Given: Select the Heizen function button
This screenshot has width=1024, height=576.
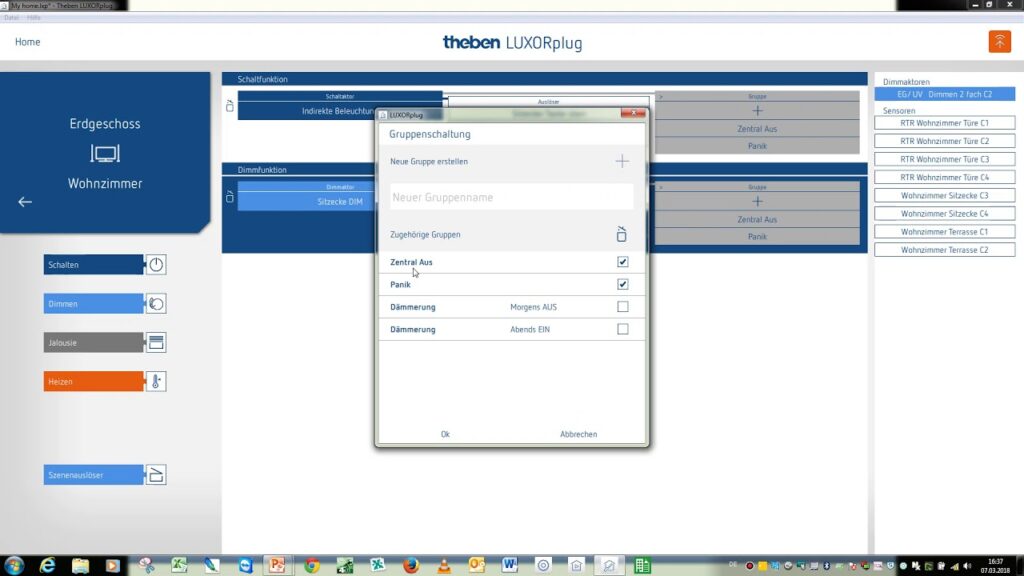Looking at the screenshot, I should [x=93, y=381].
